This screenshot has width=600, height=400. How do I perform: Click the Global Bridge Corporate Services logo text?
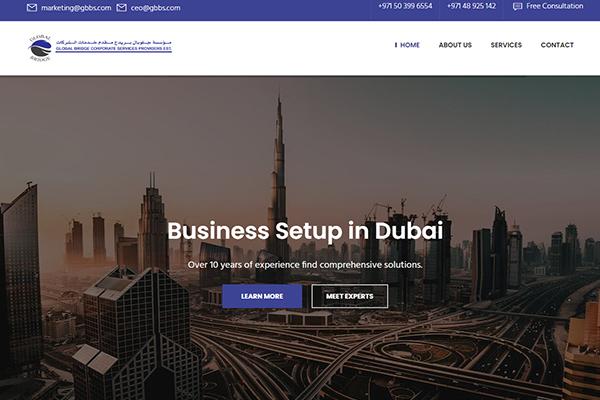pos(114,46)
